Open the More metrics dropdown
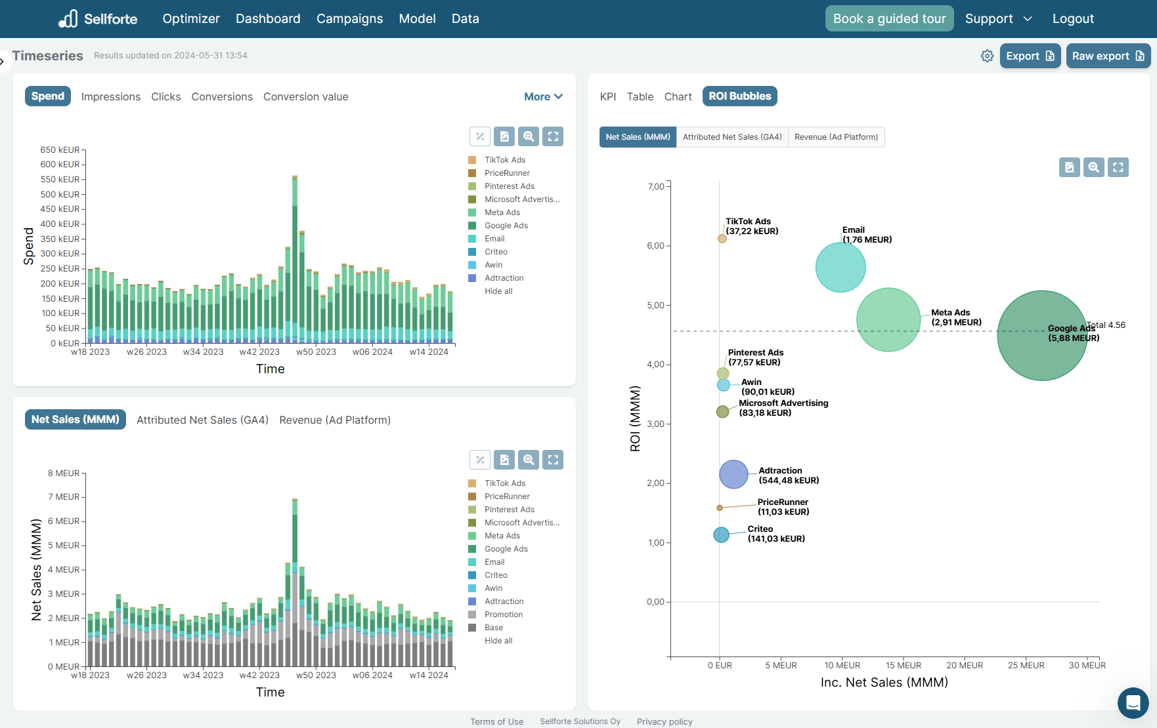The height and width of the screenshot is (728, 1157). pos(542,96)
